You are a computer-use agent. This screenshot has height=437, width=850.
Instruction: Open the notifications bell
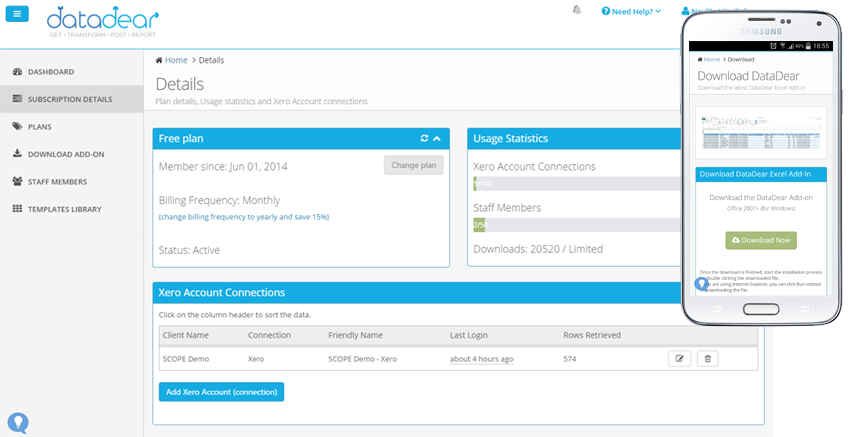click(577, 10)
